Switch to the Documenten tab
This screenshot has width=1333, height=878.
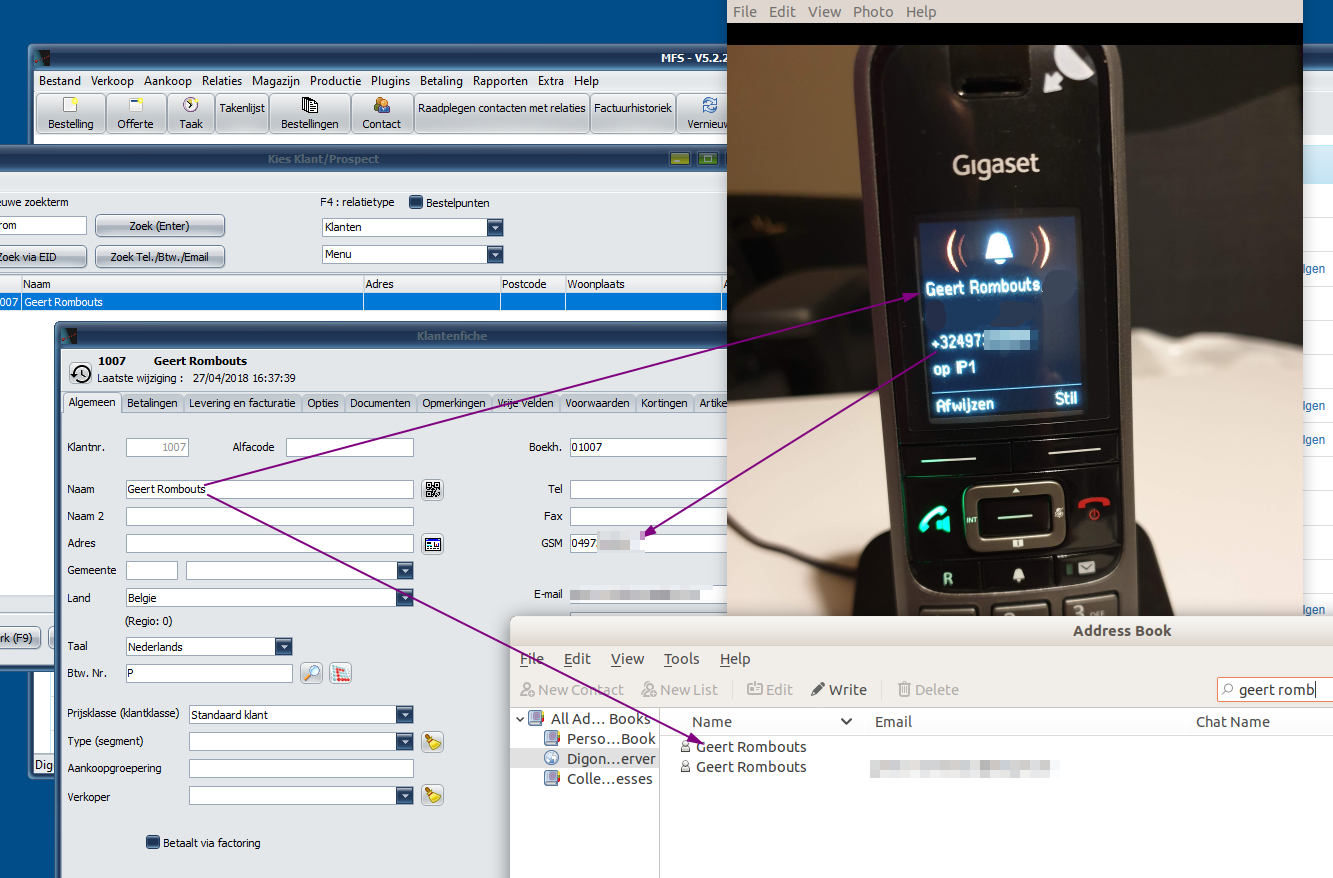[x=380, y=403]
